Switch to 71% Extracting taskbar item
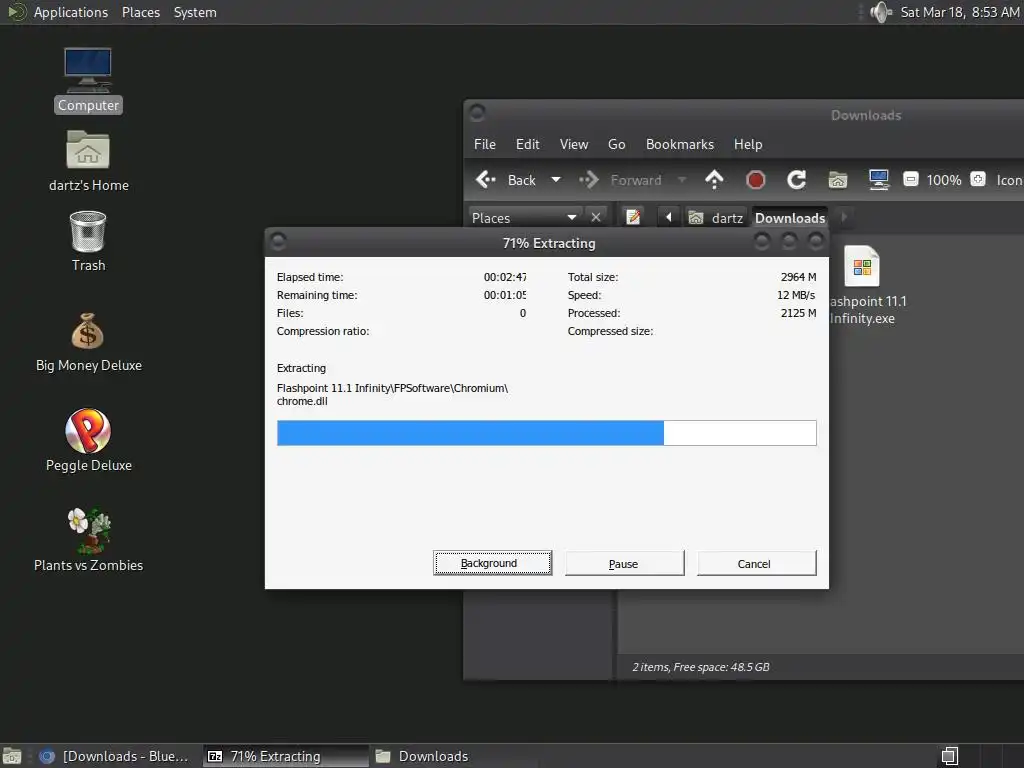Image resolution: width=1024 pixels, height=768 pixels. click(x=285, y=756)
